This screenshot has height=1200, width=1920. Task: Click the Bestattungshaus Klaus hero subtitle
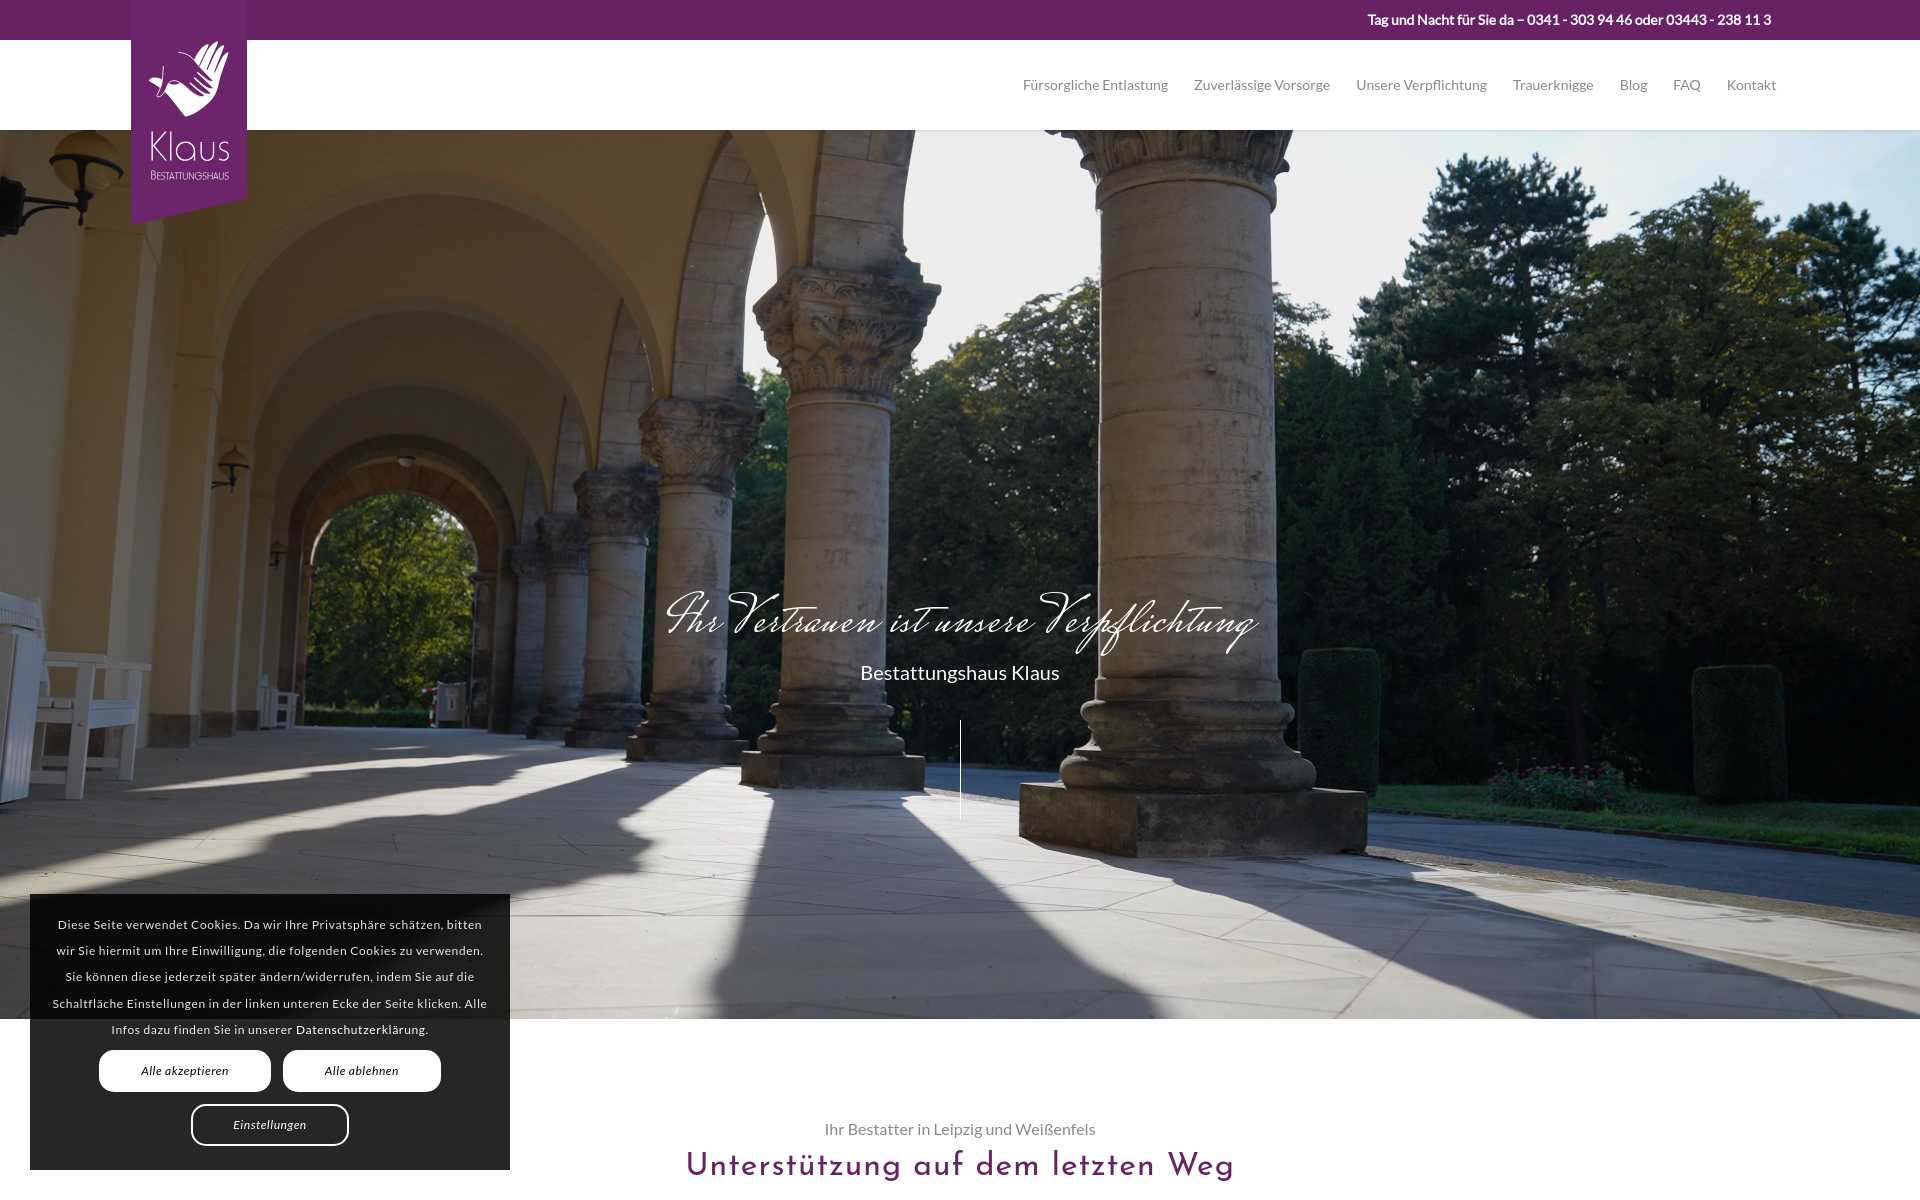[960, 673]
